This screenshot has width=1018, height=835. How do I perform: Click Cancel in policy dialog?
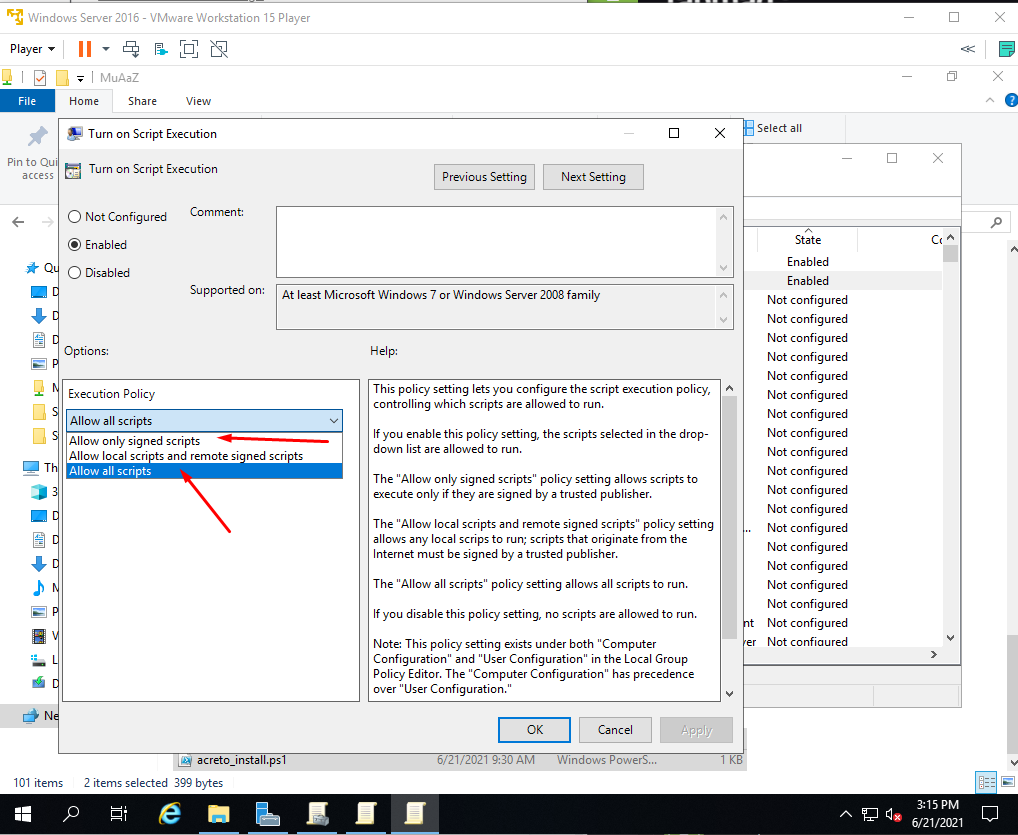click(615, 730)
